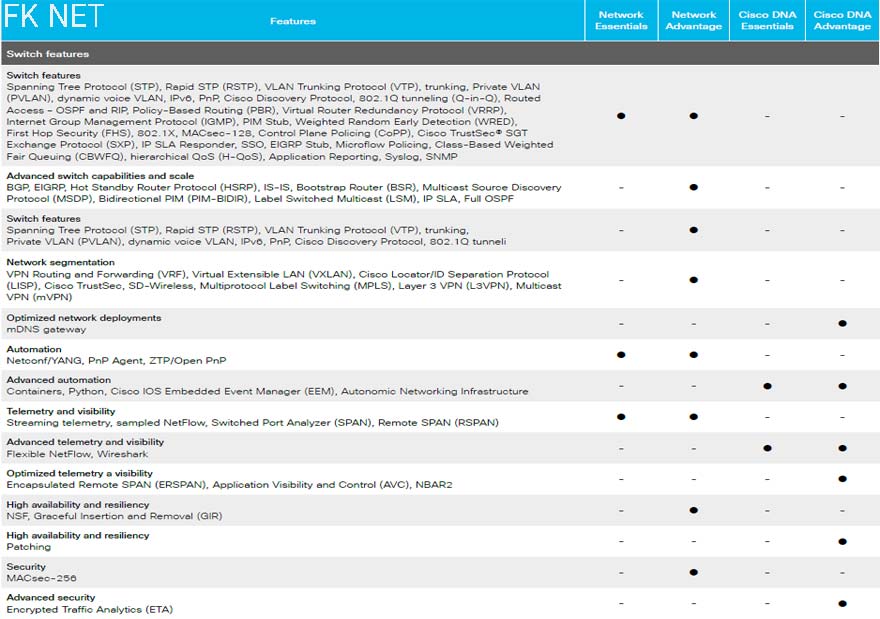Viewport: 880px width, 619px height.
Task: Select the line starting "VPN Routing and Forwarding (VRF)"
Action: coord(277,274)
